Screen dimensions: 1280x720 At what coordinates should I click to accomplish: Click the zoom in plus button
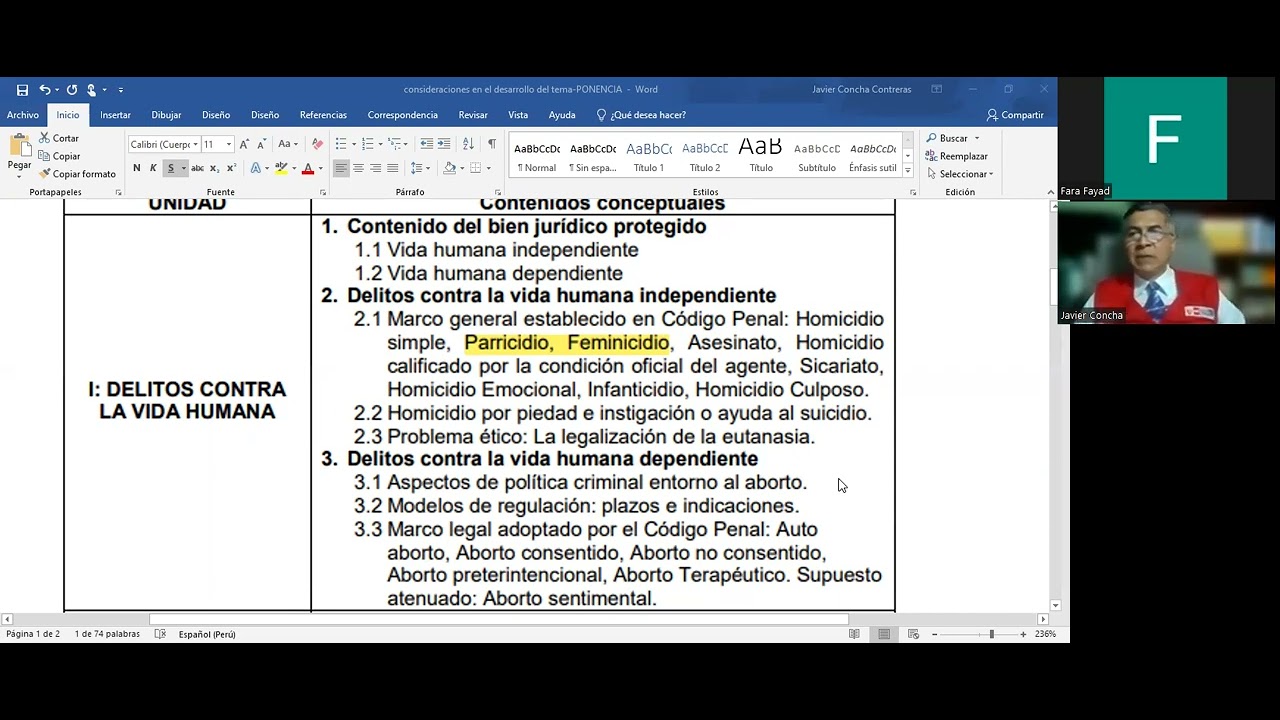(x=1023, y=634)
